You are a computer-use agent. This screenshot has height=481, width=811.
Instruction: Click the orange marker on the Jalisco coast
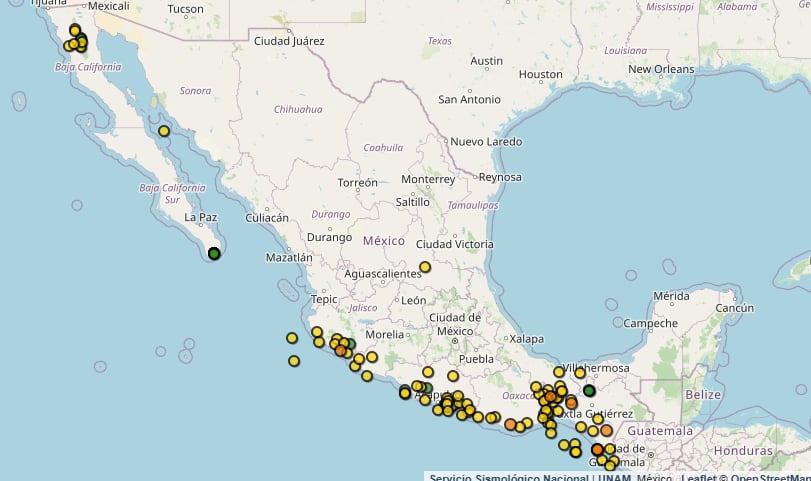click(x=340, y=350)
